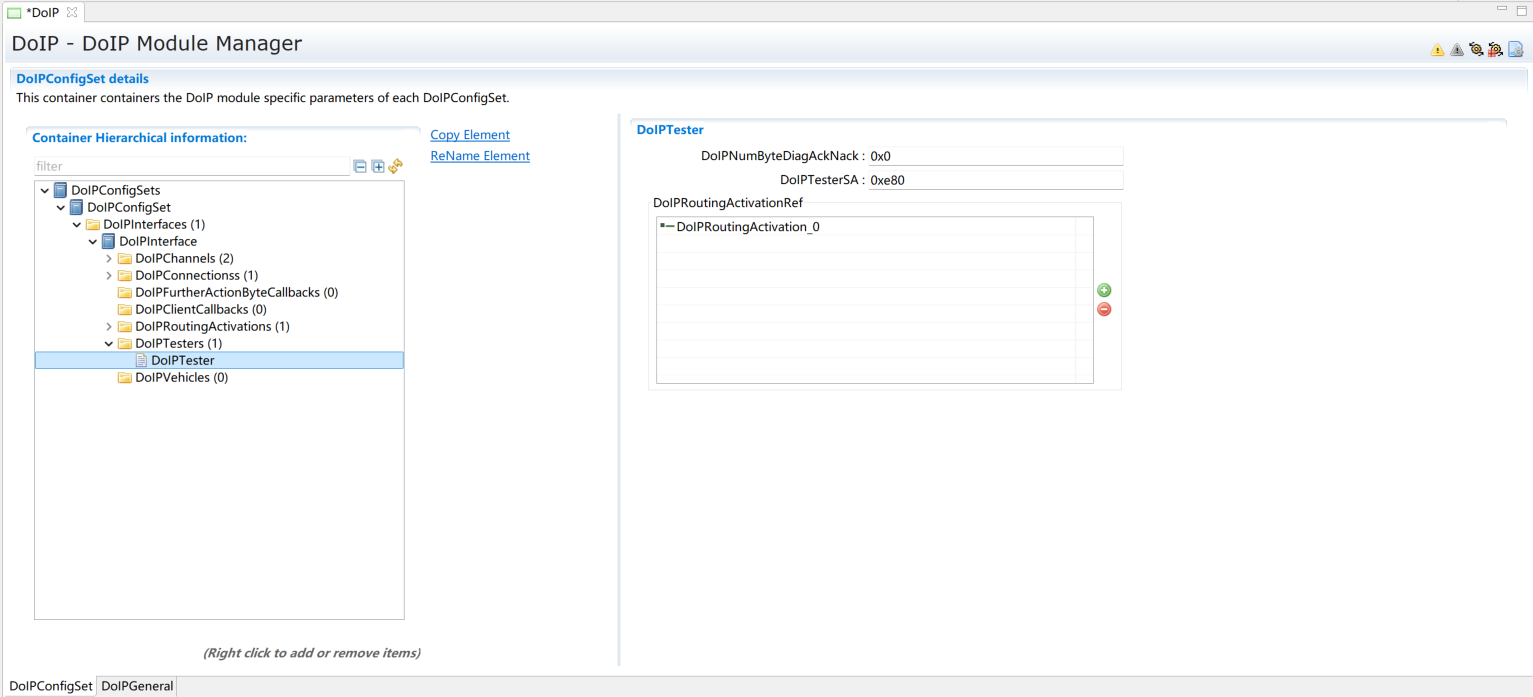
Task: Select DoIPRoutingActivation_0 in reference list
Action: point(747,227)
